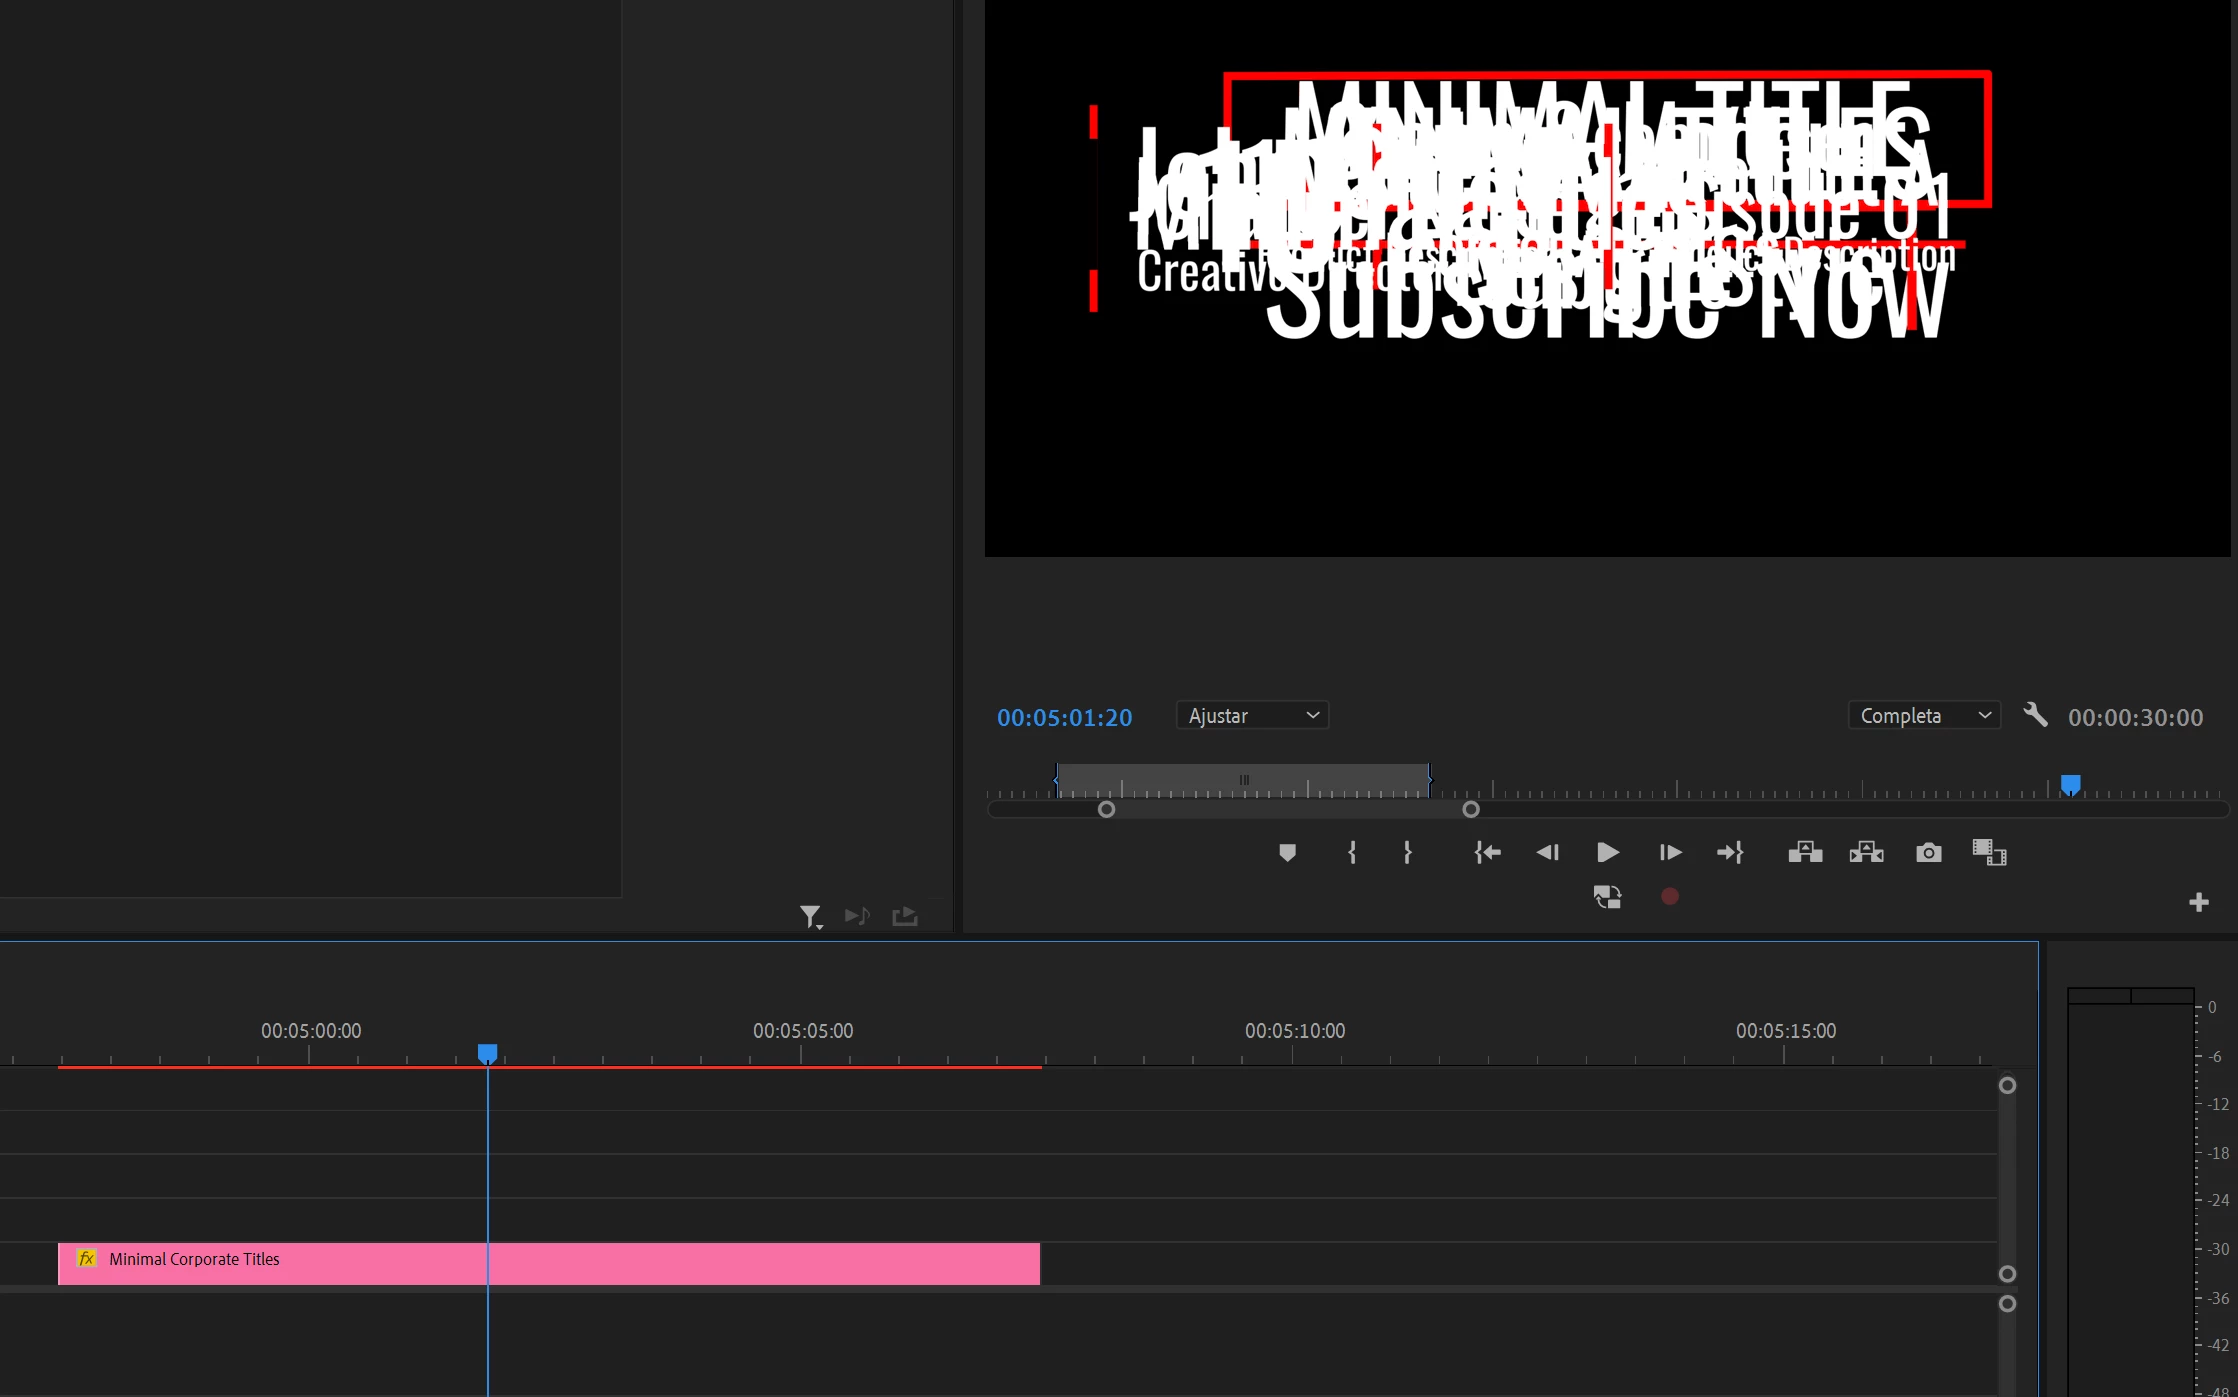The height and width of the screenshot is (1397, 2238).
Task: Step forward one frame
Action: 1670,852
